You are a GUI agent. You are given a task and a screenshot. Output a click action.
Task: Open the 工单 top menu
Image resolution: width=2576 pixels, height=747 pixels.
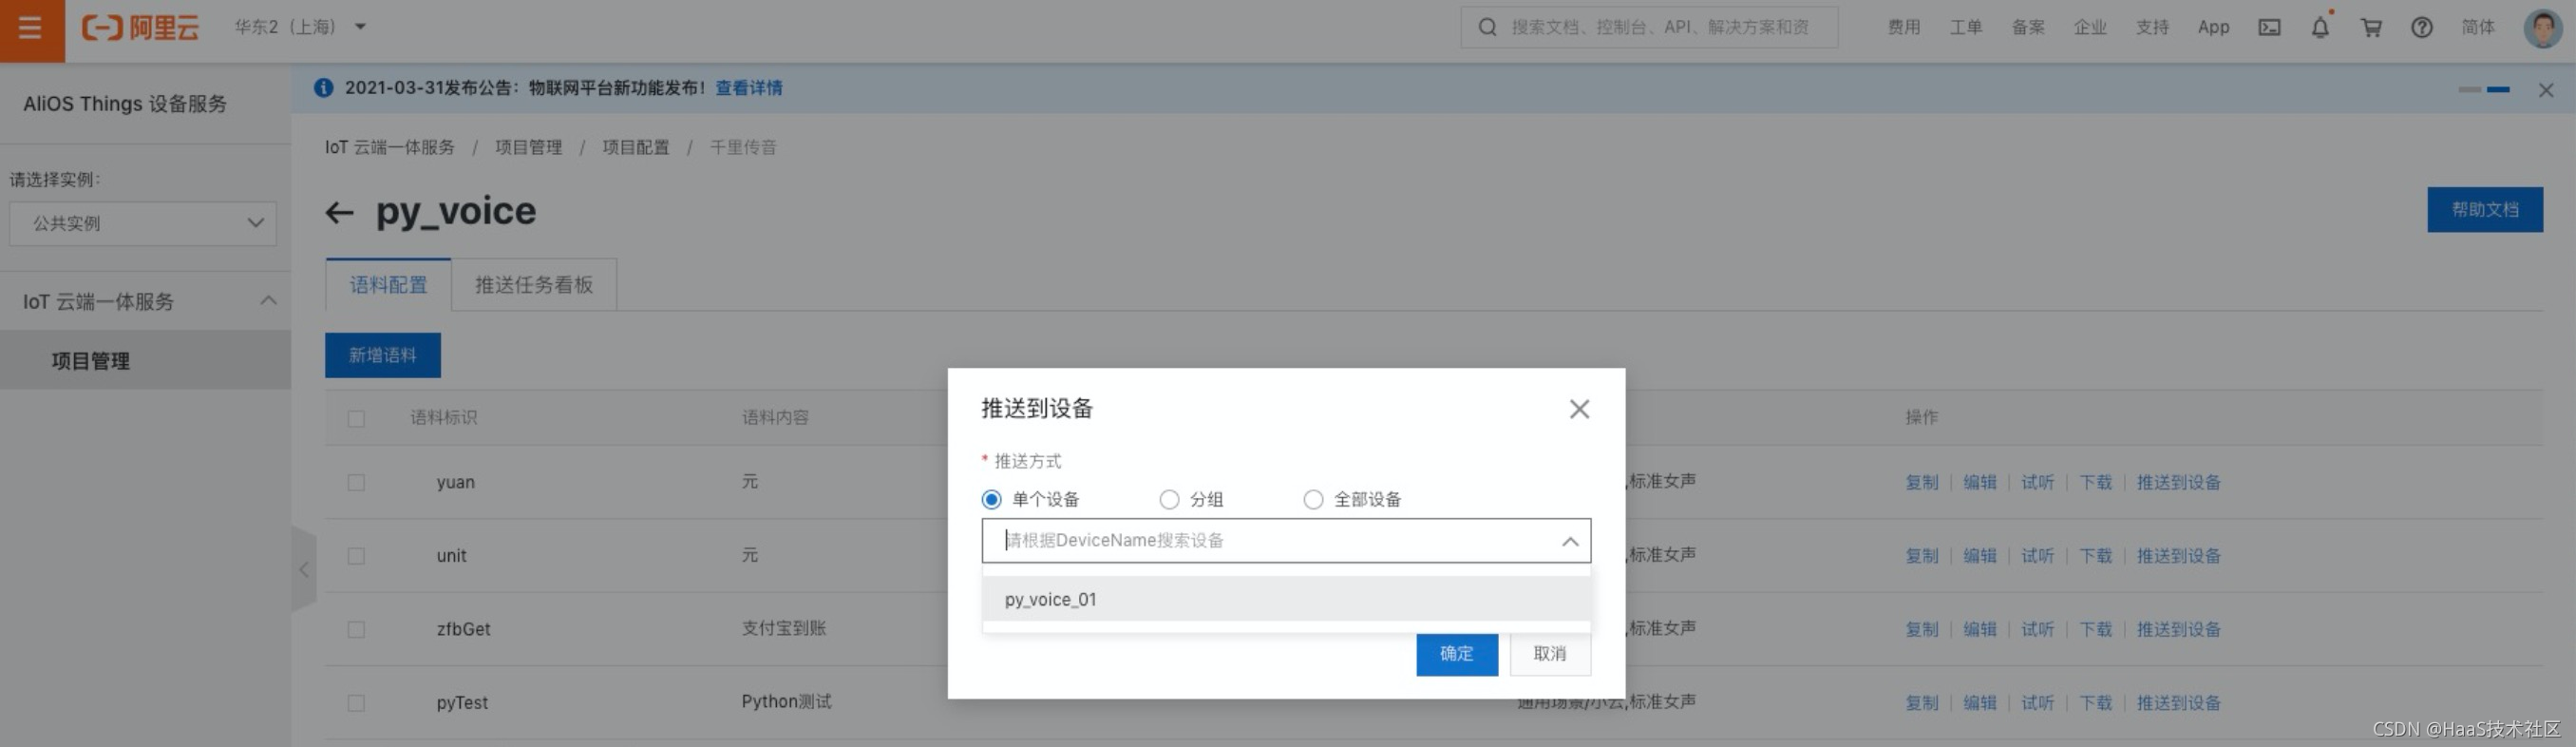click(x=1965, y=28)
